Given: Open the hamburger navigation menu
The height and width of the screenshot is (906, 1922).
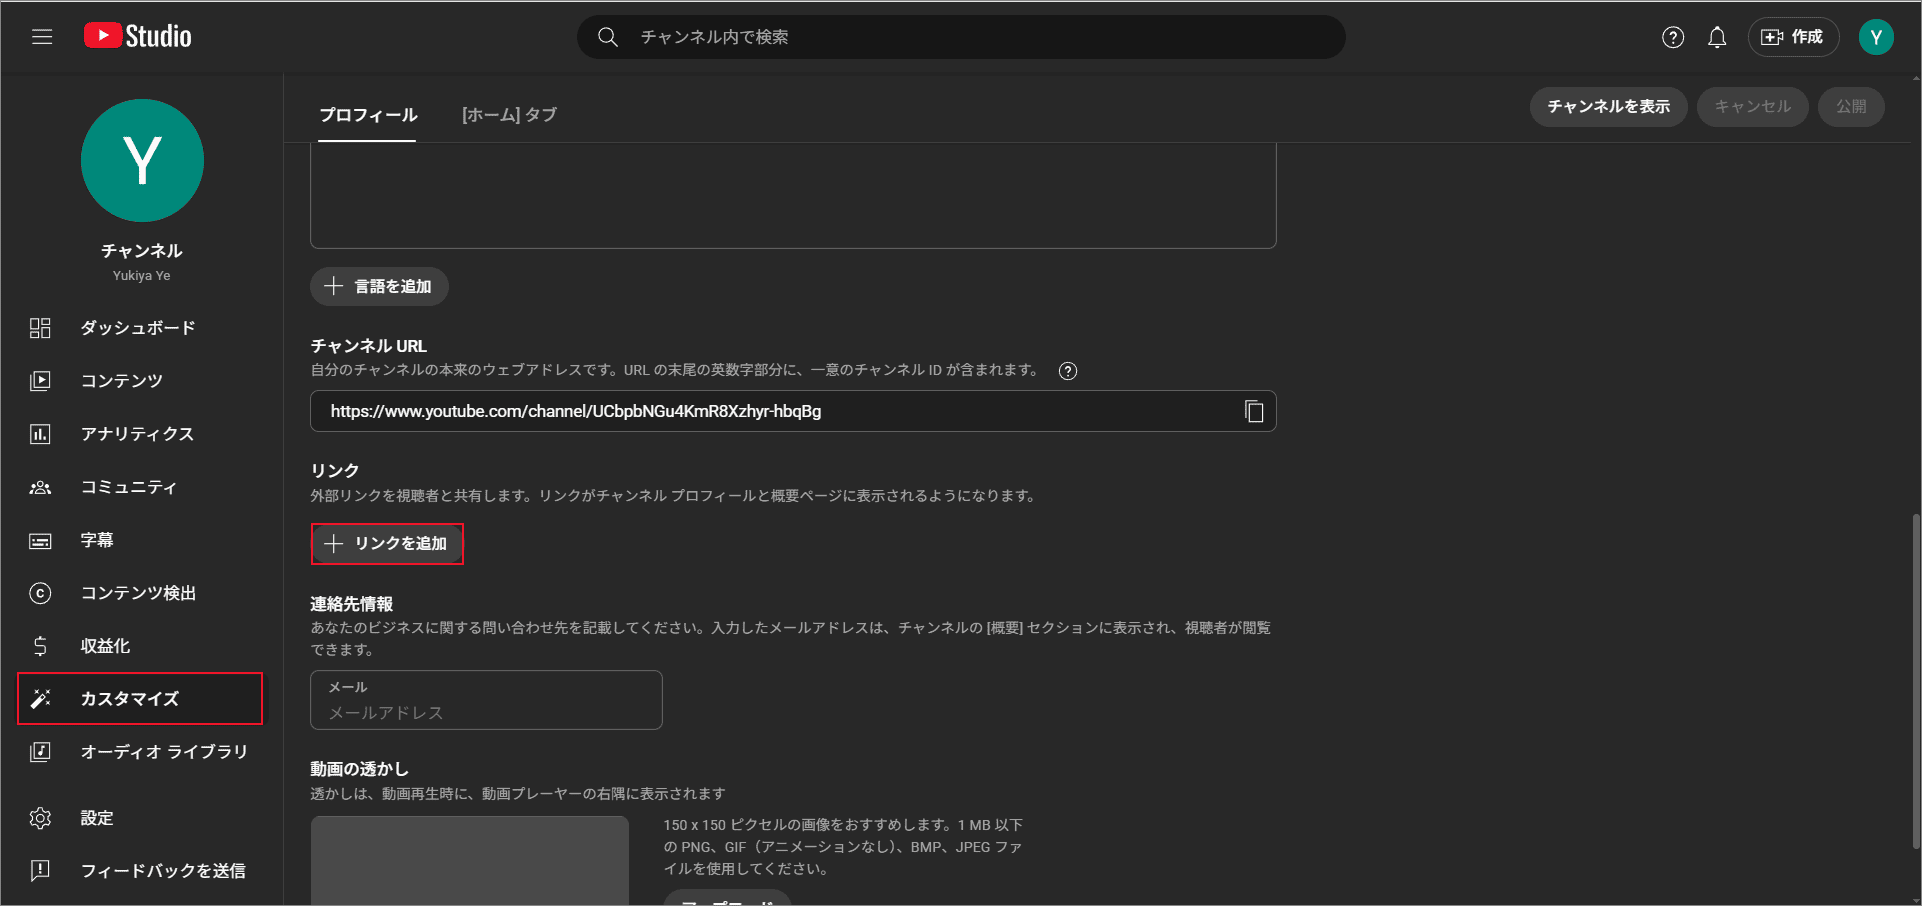Looking at the screenshot, I should coord(41,36).
